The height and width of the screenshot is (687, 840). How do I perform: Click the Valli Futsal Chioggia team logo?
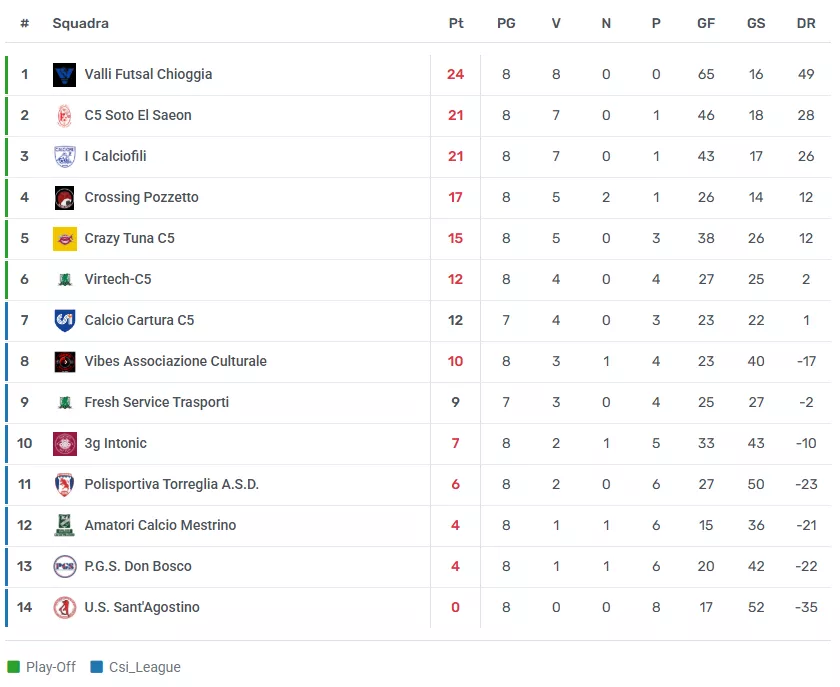coord(65,74)
